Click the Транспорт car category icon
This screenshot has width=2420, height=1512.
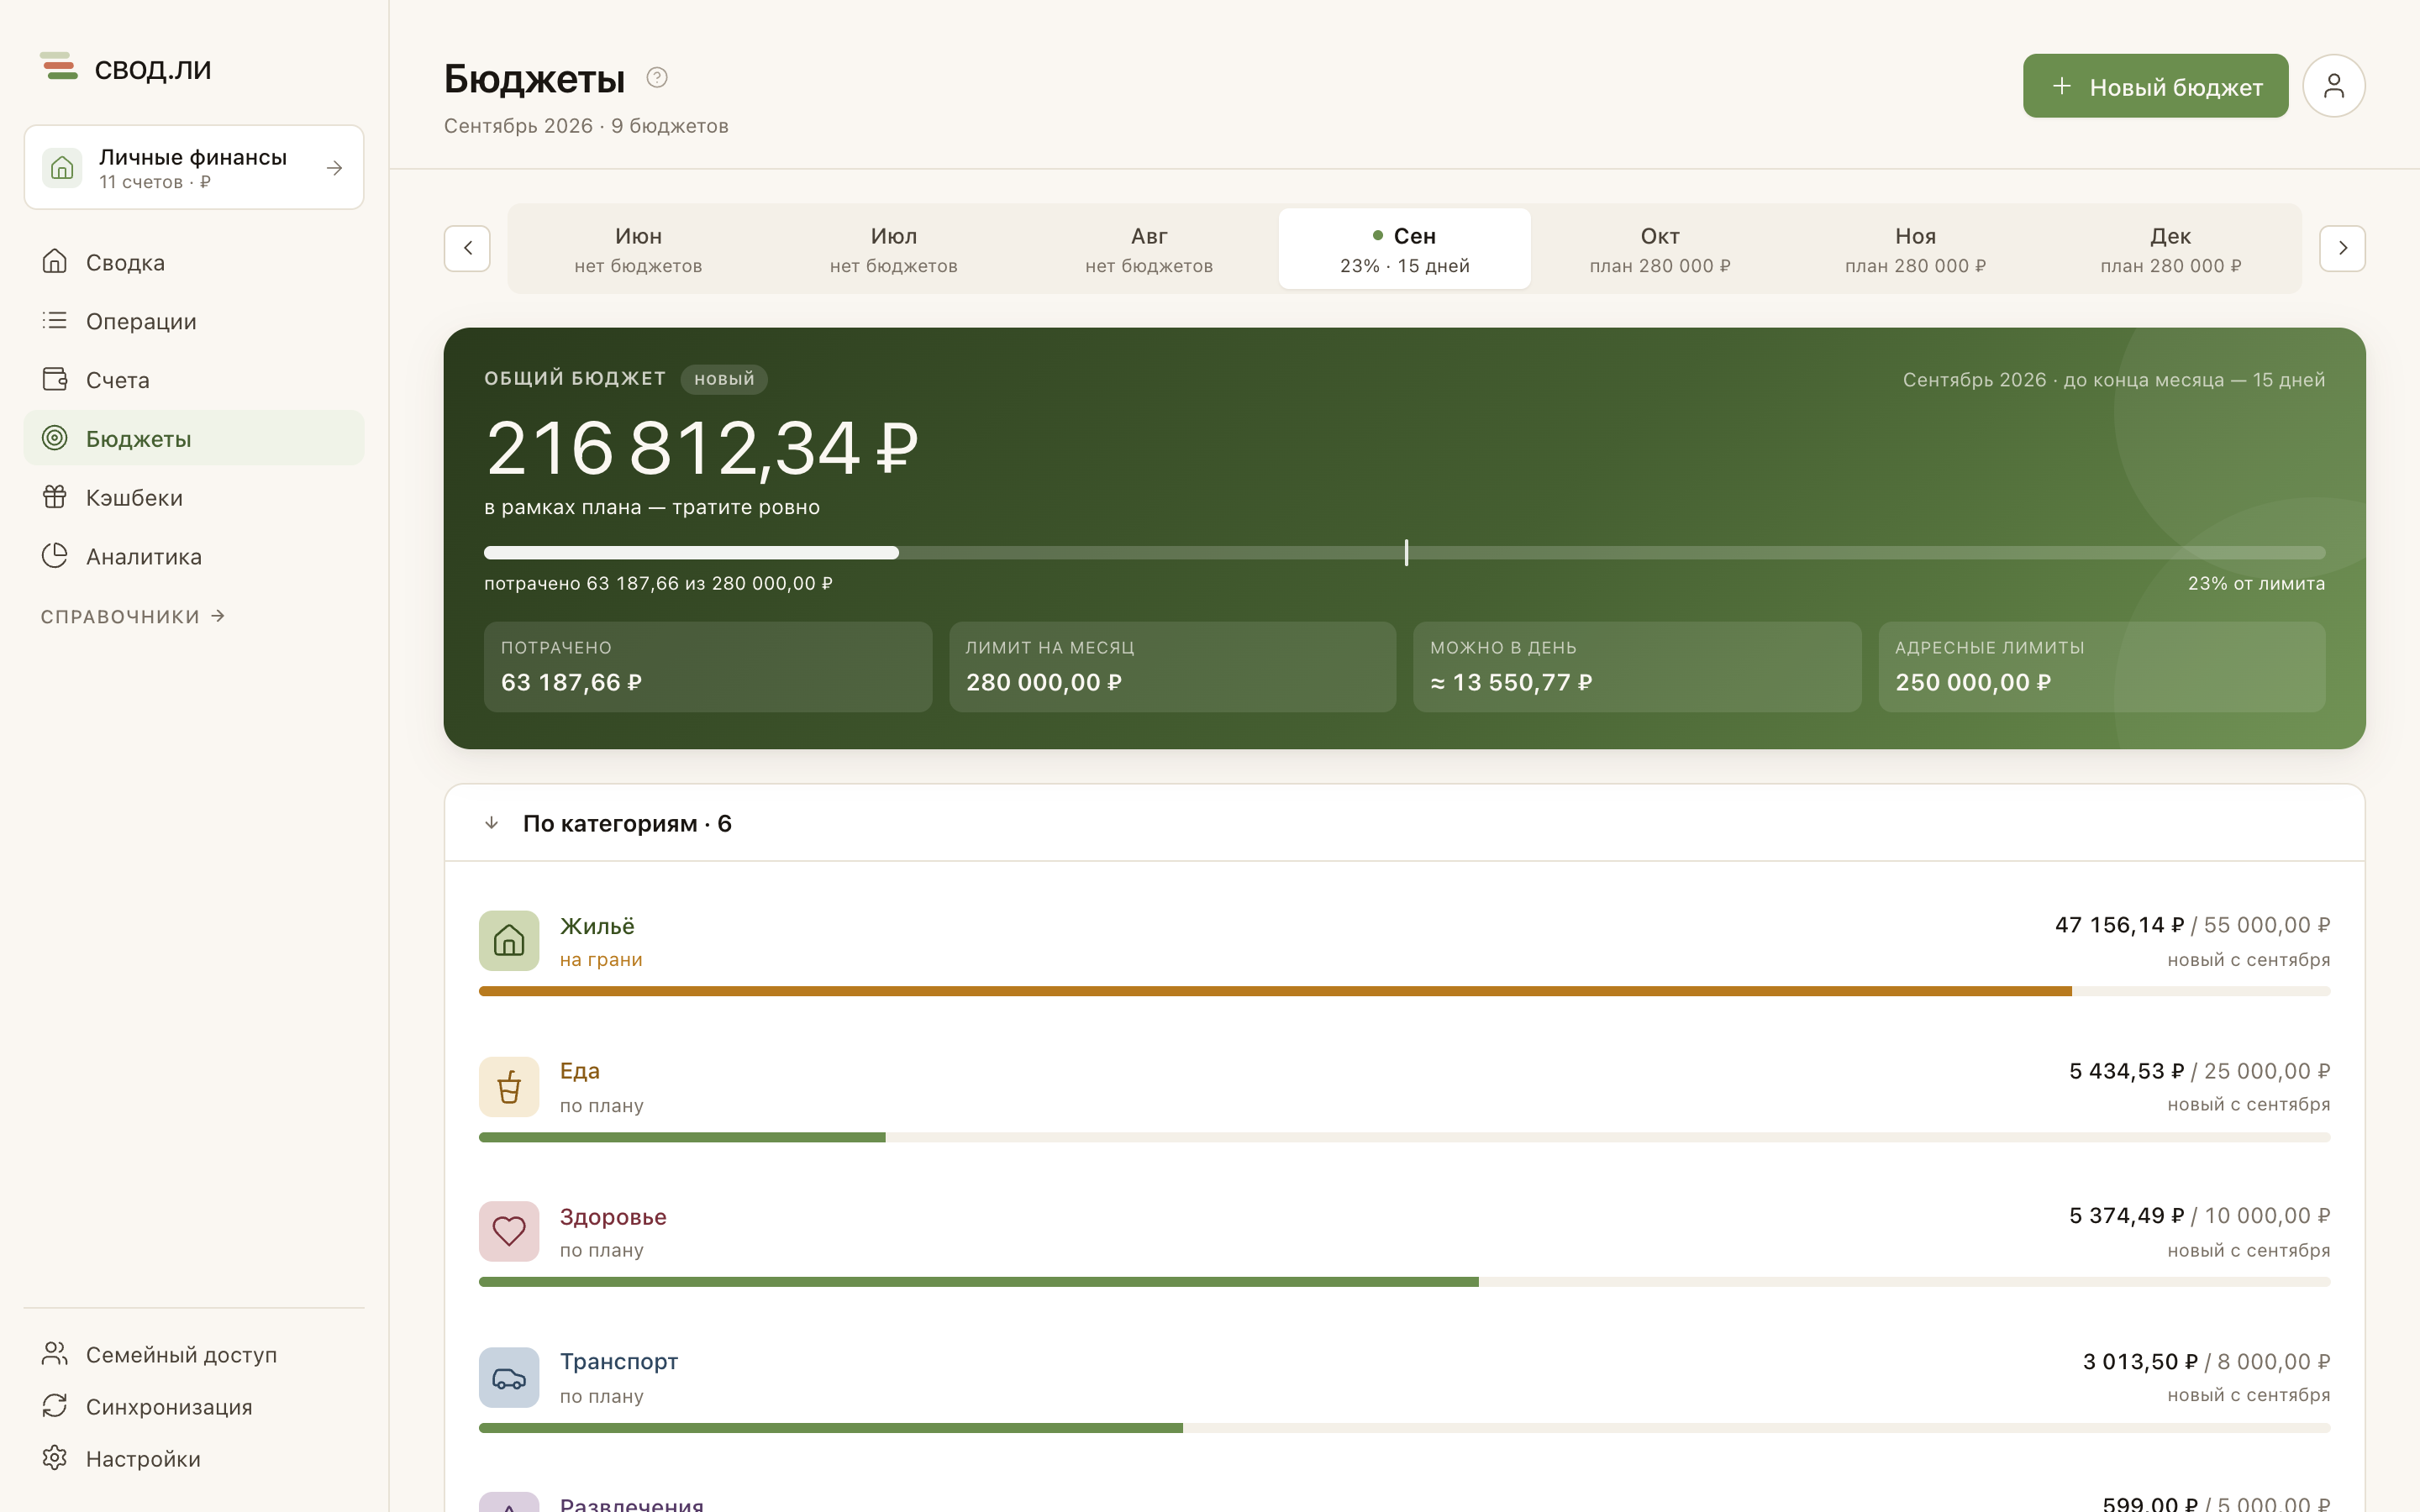(509, 1378)
